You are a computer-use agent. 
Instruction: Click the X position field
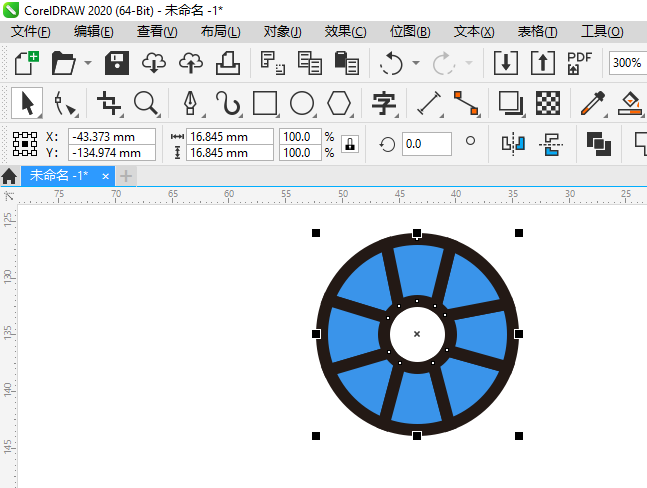click(112, 136)
